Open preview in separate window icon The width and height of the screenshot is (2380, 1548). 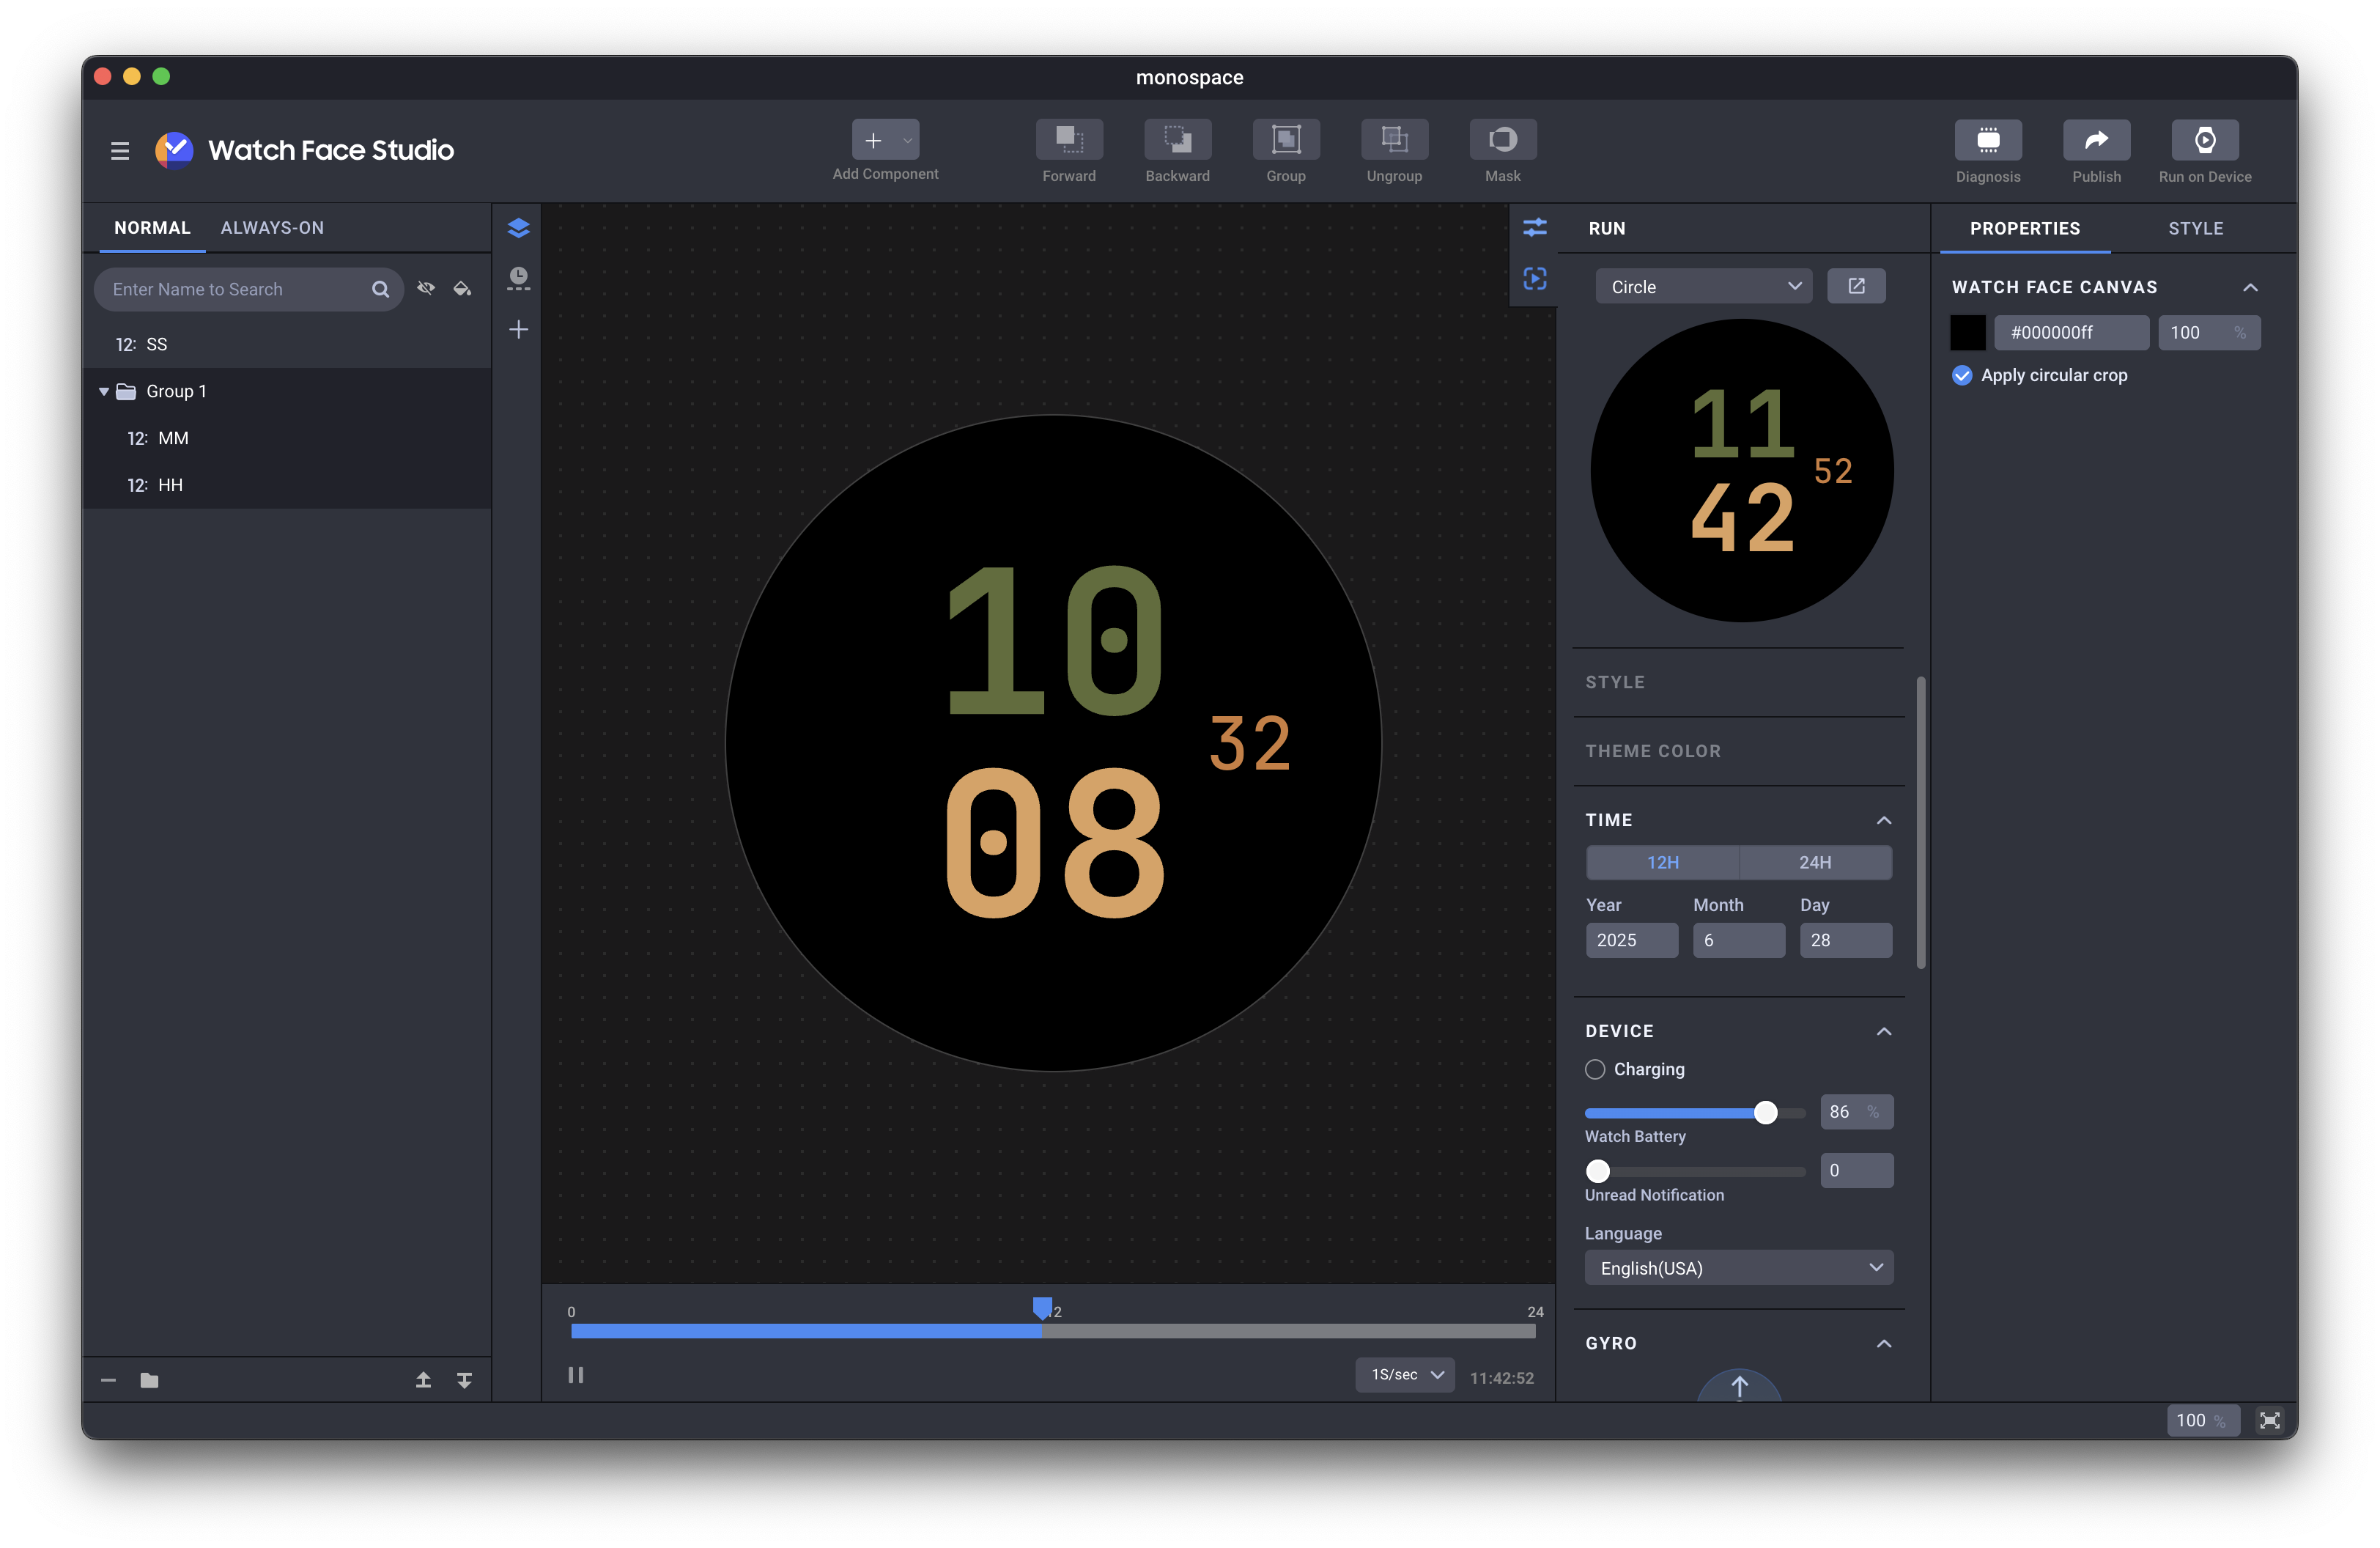click(1855, 286)
